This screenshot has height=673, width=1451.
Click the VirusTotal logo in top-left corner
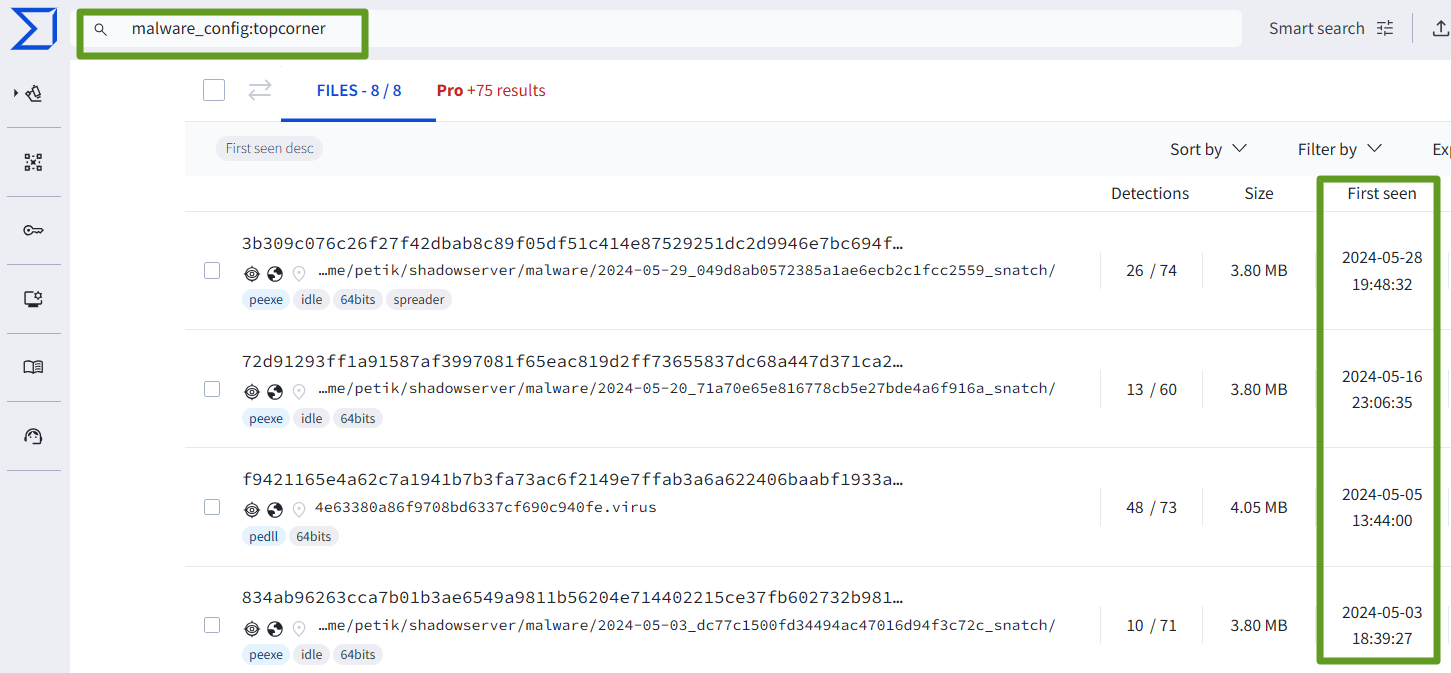(33, 28)
